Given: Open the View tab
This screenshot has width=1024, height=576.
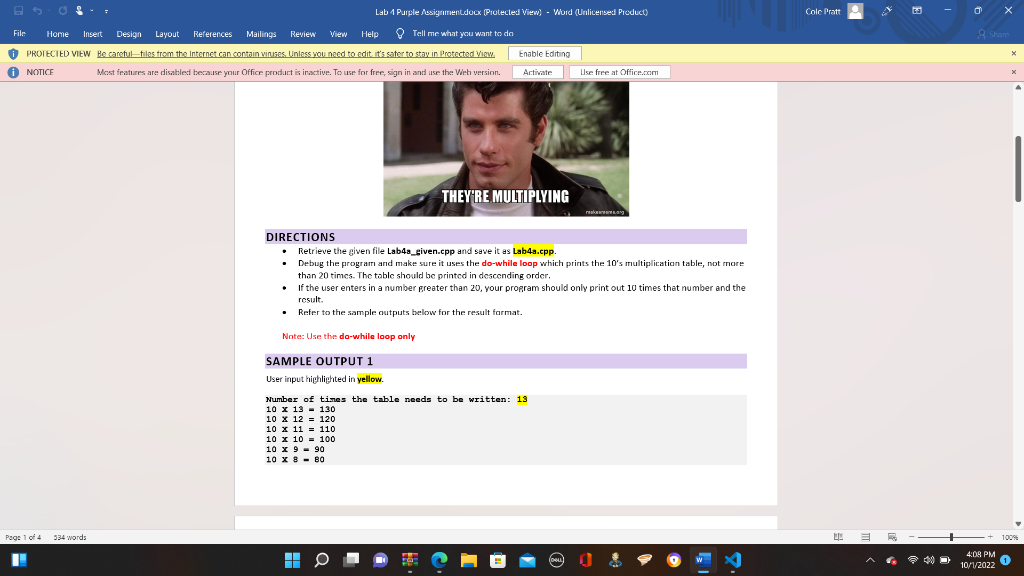Looking at the screenshot, I should 338,33.
